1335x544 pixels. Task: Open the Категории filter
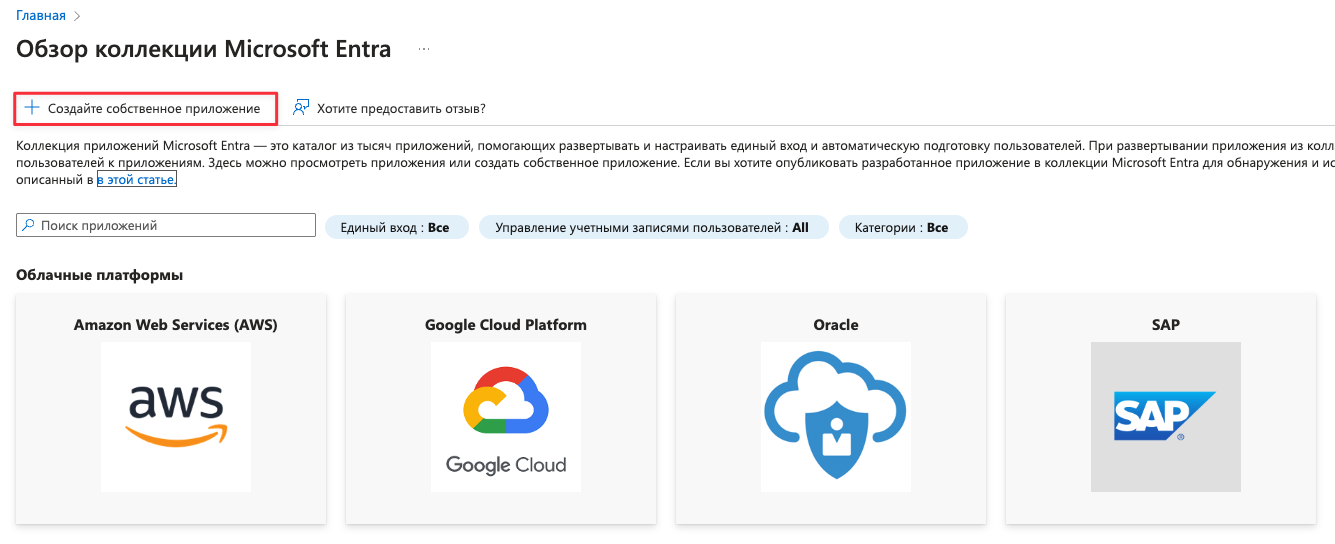click(x=902, y=228)
